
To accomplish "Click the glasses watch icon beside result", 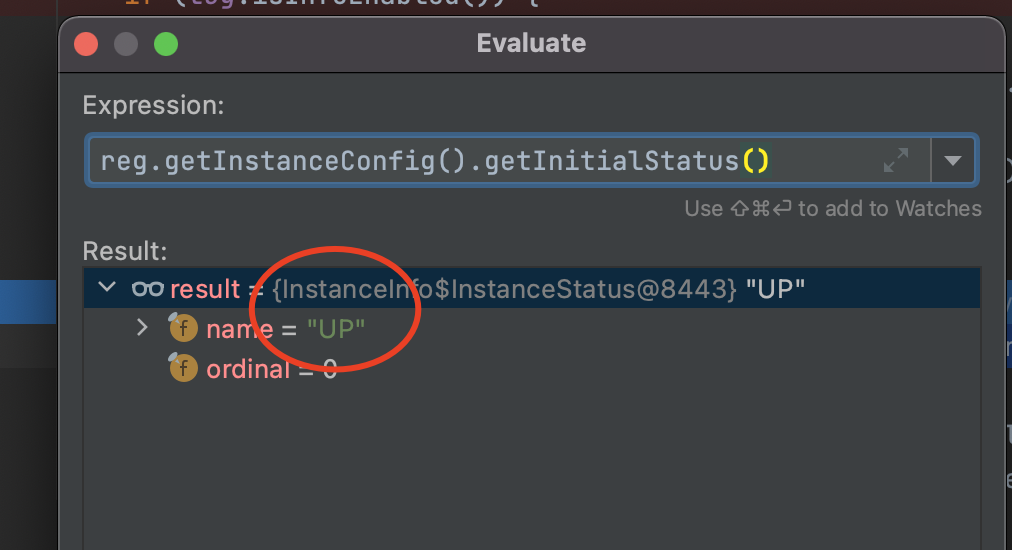I will point(147,289).
